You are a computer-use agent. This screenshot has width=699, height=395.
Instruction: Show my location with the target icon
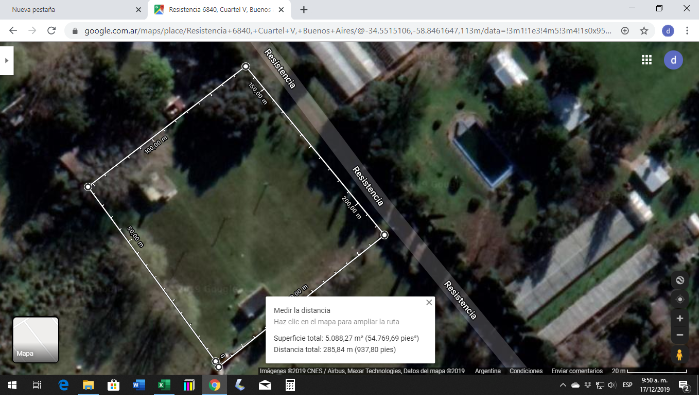(x=679, y=299)
